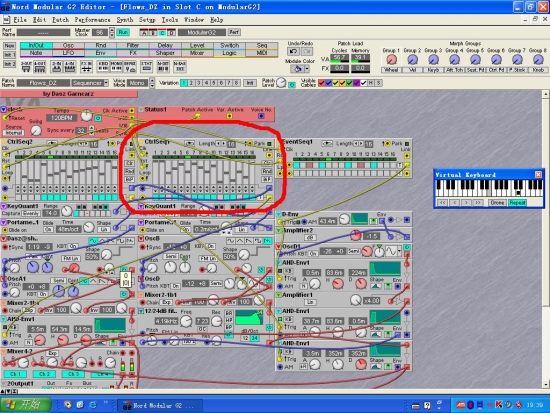Switch to the Mixer module tab

pos(197,53)
